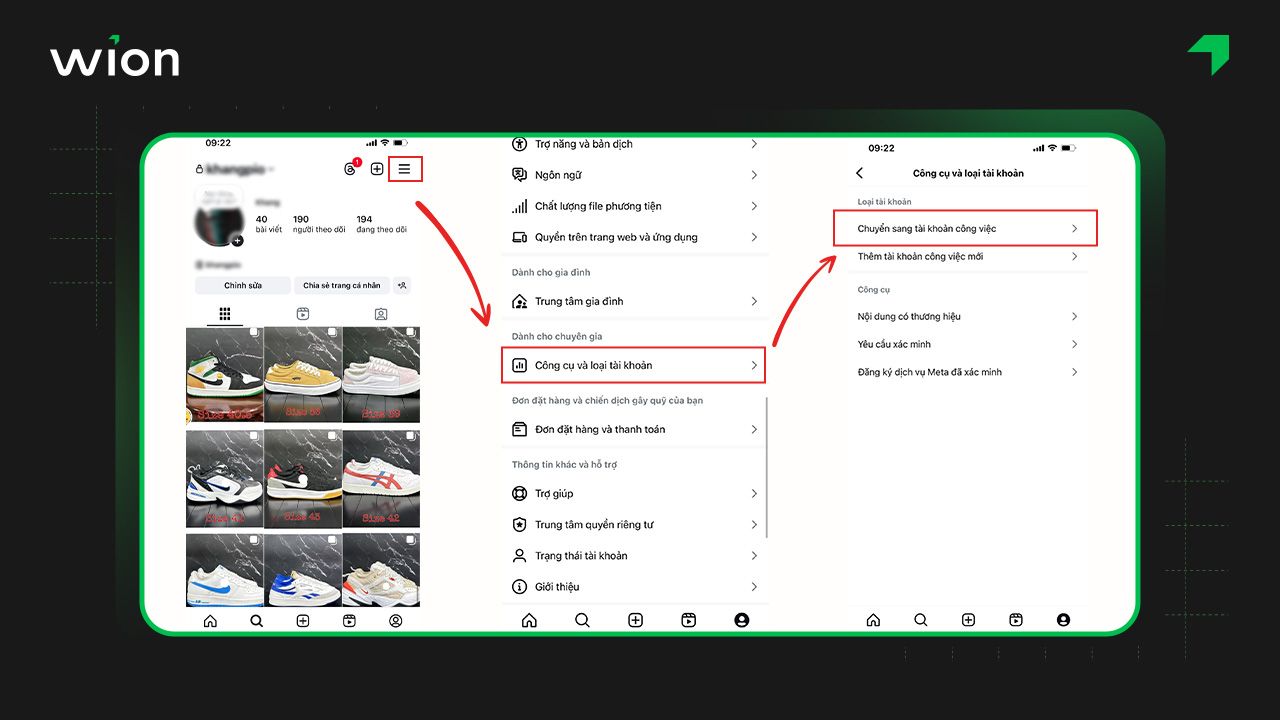Select Chuyển sang tài khoản công việc
This screenshot has height=720, width=1280.
(965, 228)
